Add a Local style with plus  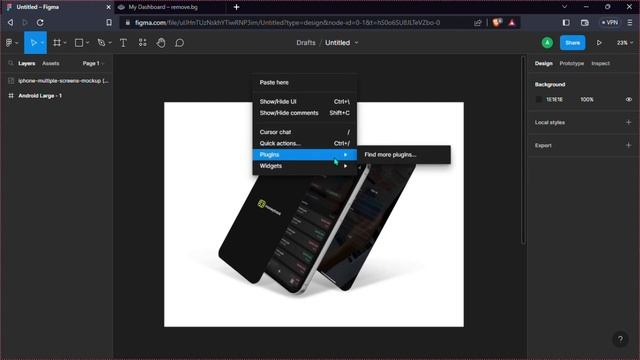tap(629, 122)
